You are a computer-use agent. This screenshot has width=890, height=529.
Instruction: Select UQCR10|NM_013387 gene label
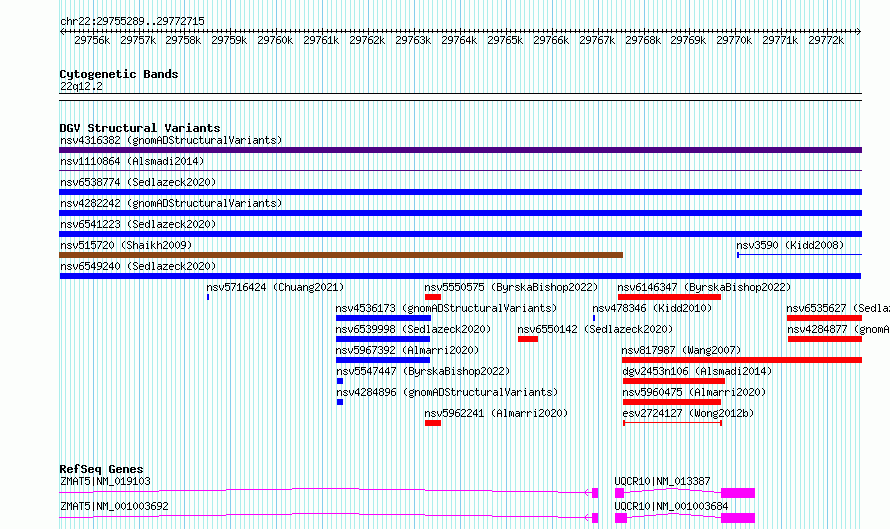(x=662, y=481)
